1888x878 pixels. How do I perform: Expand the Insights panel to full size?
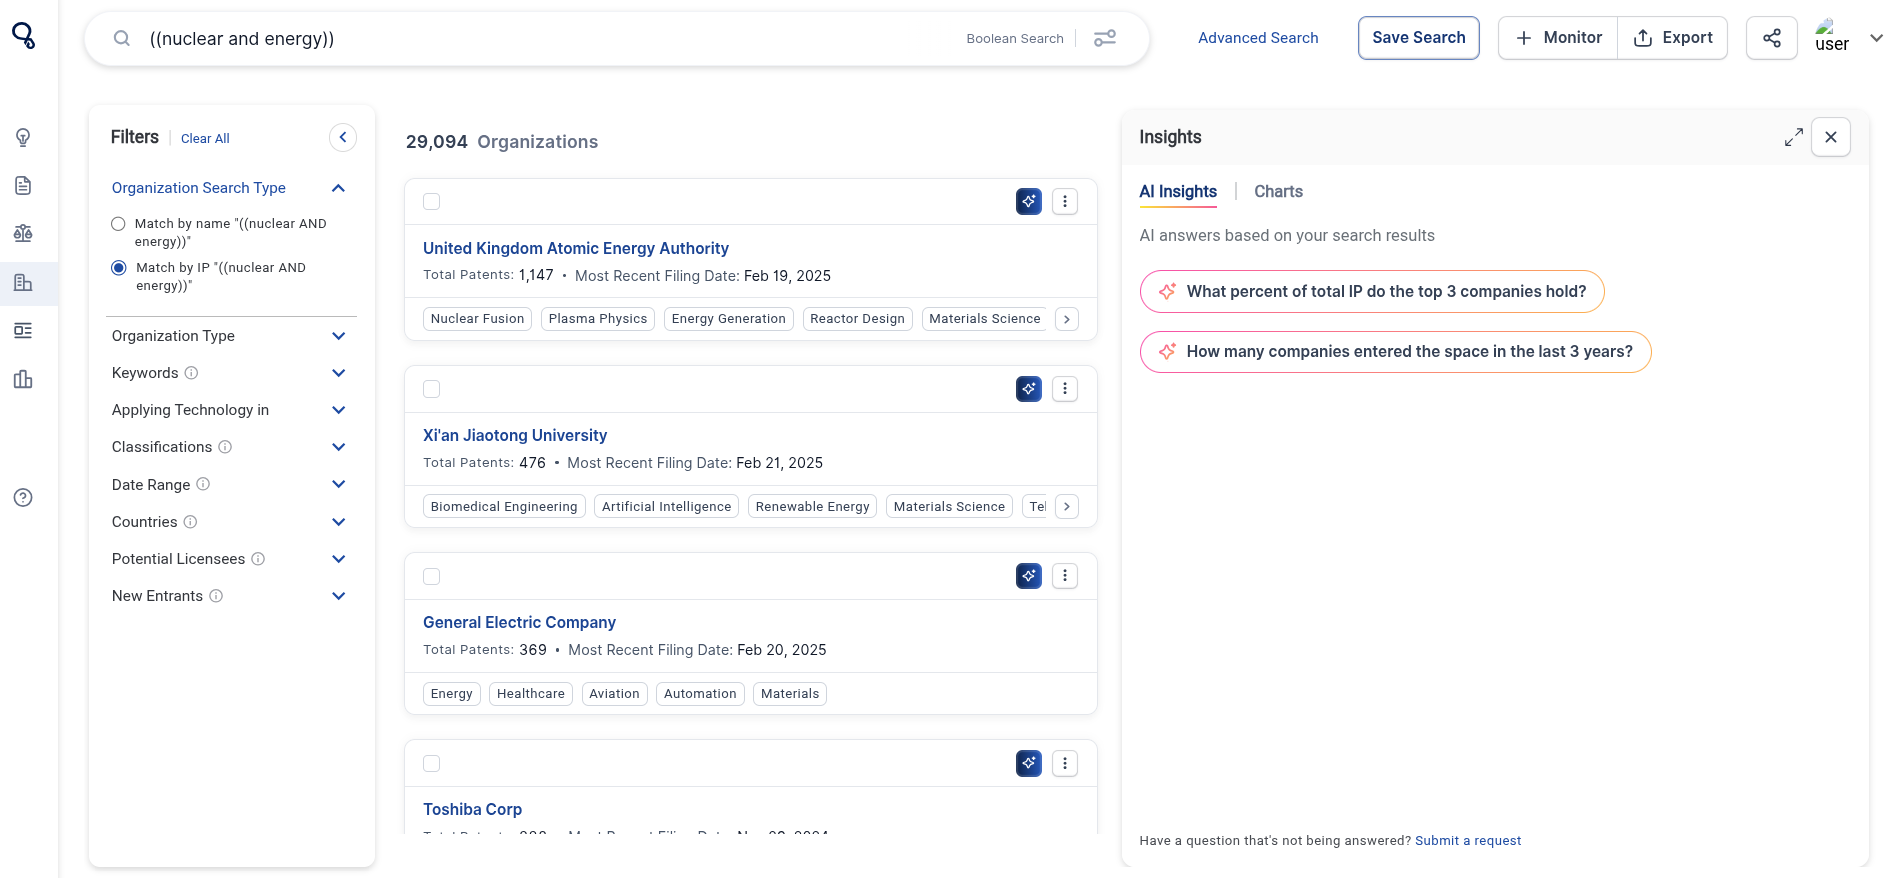pos(1794,137)
